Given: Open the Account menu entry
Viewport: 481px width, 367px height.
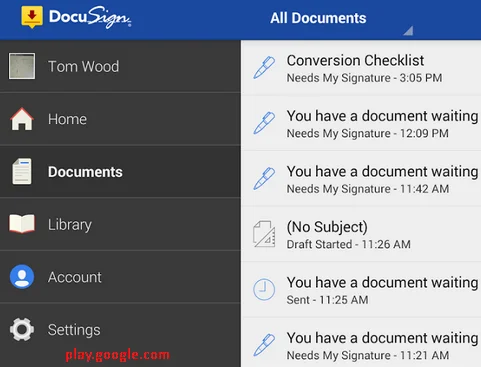Looking at the screenshot, I should [120, 277].
